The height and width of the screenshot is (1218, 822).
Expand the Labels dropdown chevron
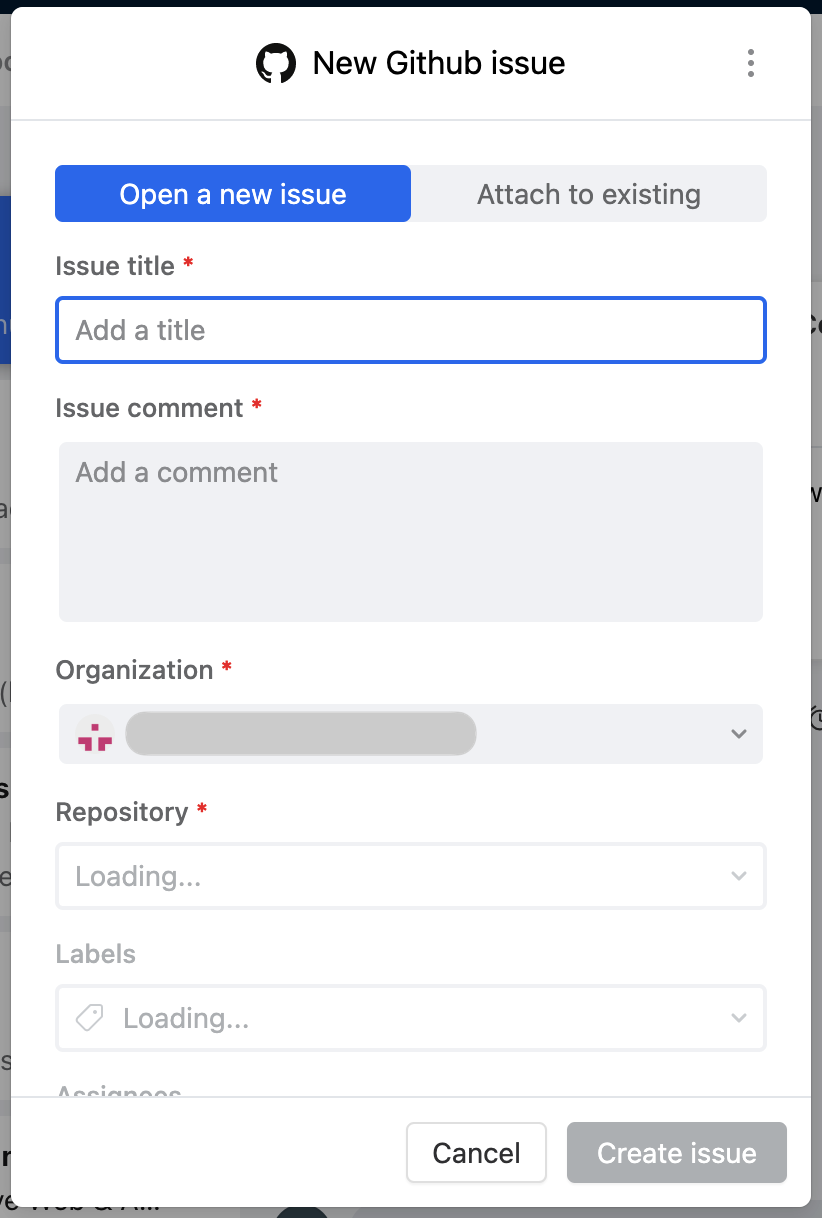point(739,1018)
